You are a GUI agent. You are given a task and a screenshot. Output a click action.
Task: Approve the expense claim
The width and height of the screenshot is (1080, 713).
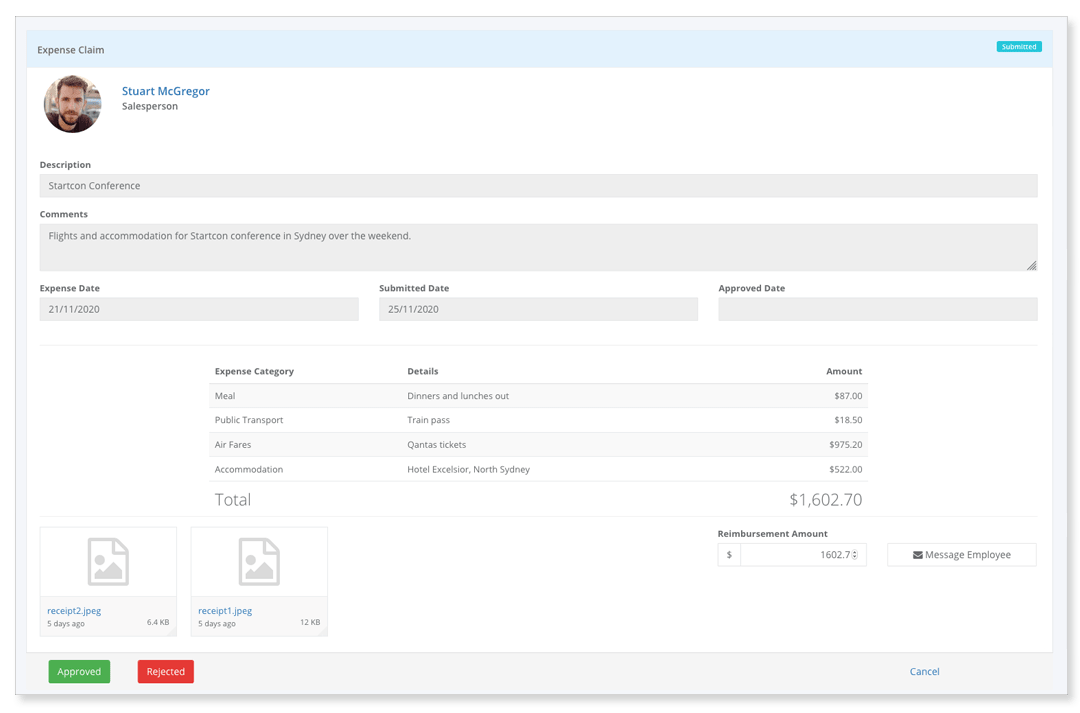coord(79,671)
